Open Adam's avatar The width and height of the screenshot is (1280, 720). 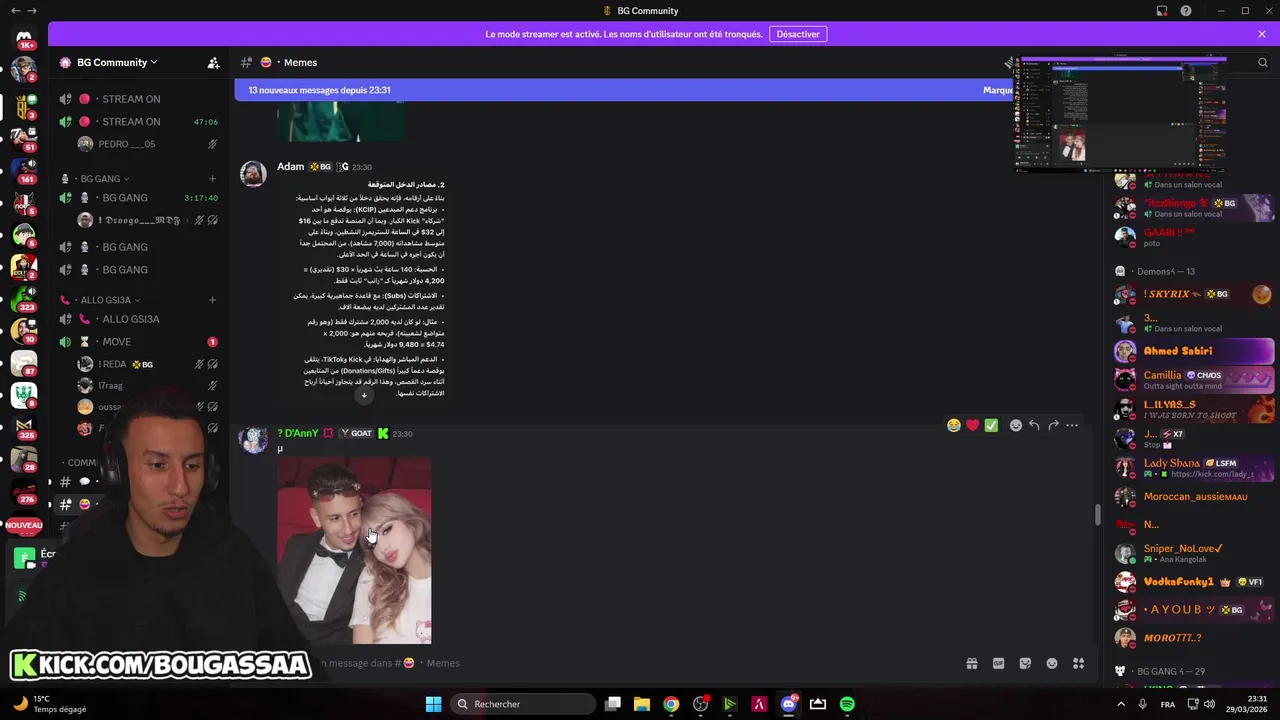coord(253,174)
